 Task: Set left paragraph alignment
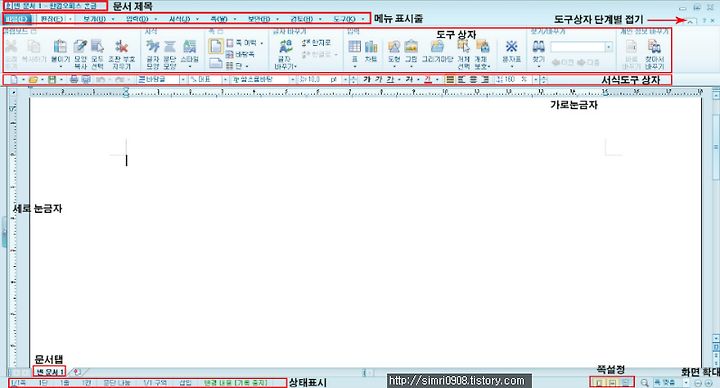pyautogui.click(x=461, y=79)
